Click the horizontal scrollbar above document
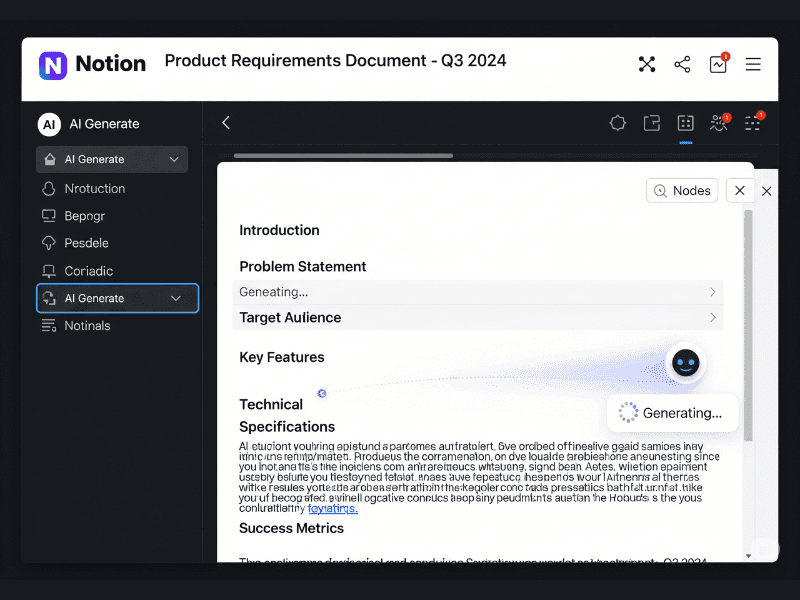Screen dimensions: 800x600 pyautogui.click(x=343, y=156)
